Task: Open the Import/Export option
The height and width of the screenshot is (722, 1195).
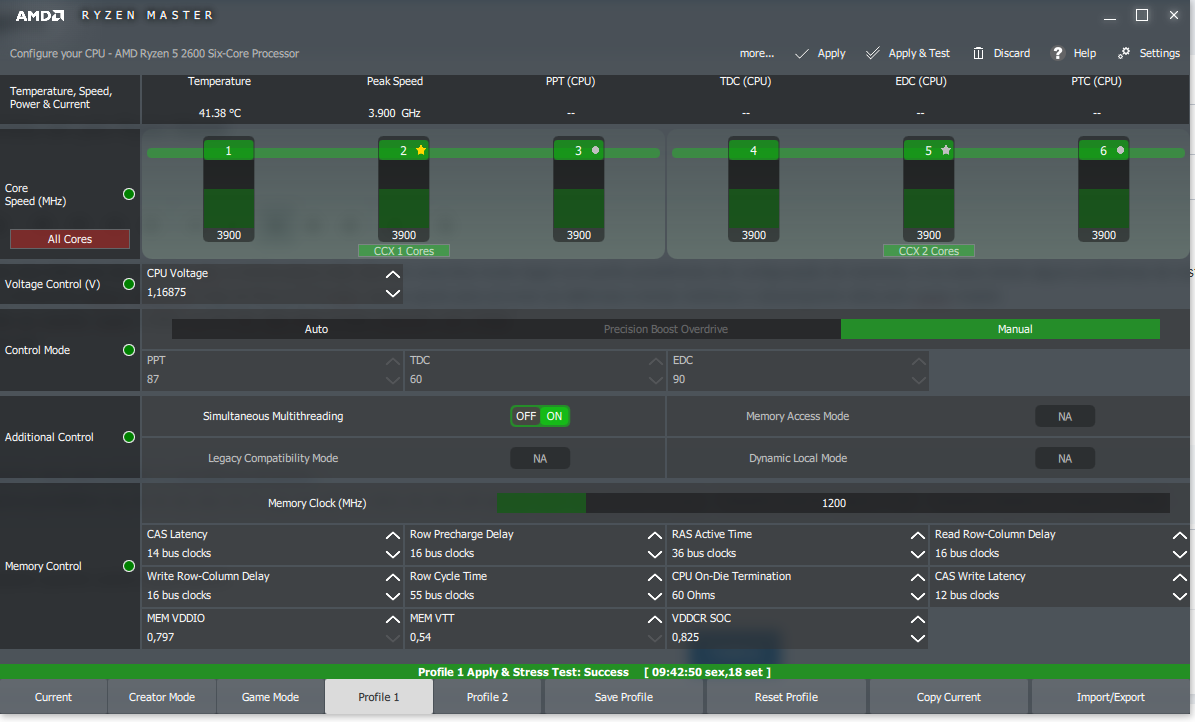Action: (1110, 697)
